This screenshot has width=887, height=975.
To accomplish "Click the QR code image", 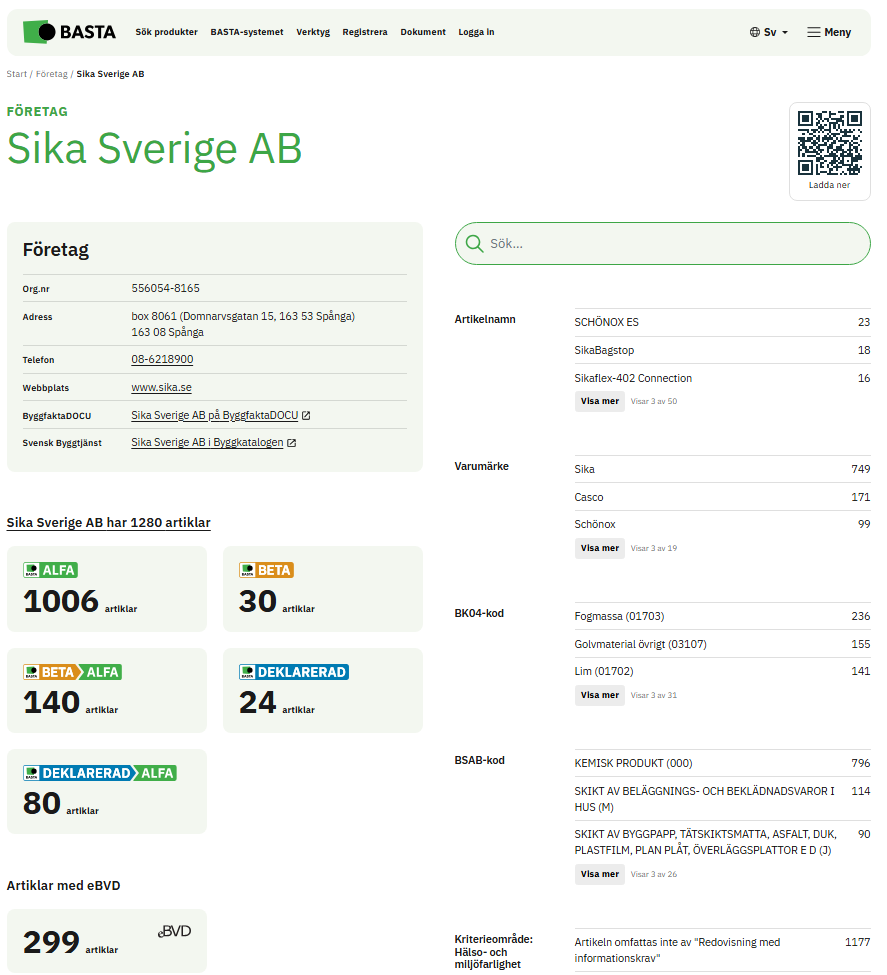I will point(829,142).
